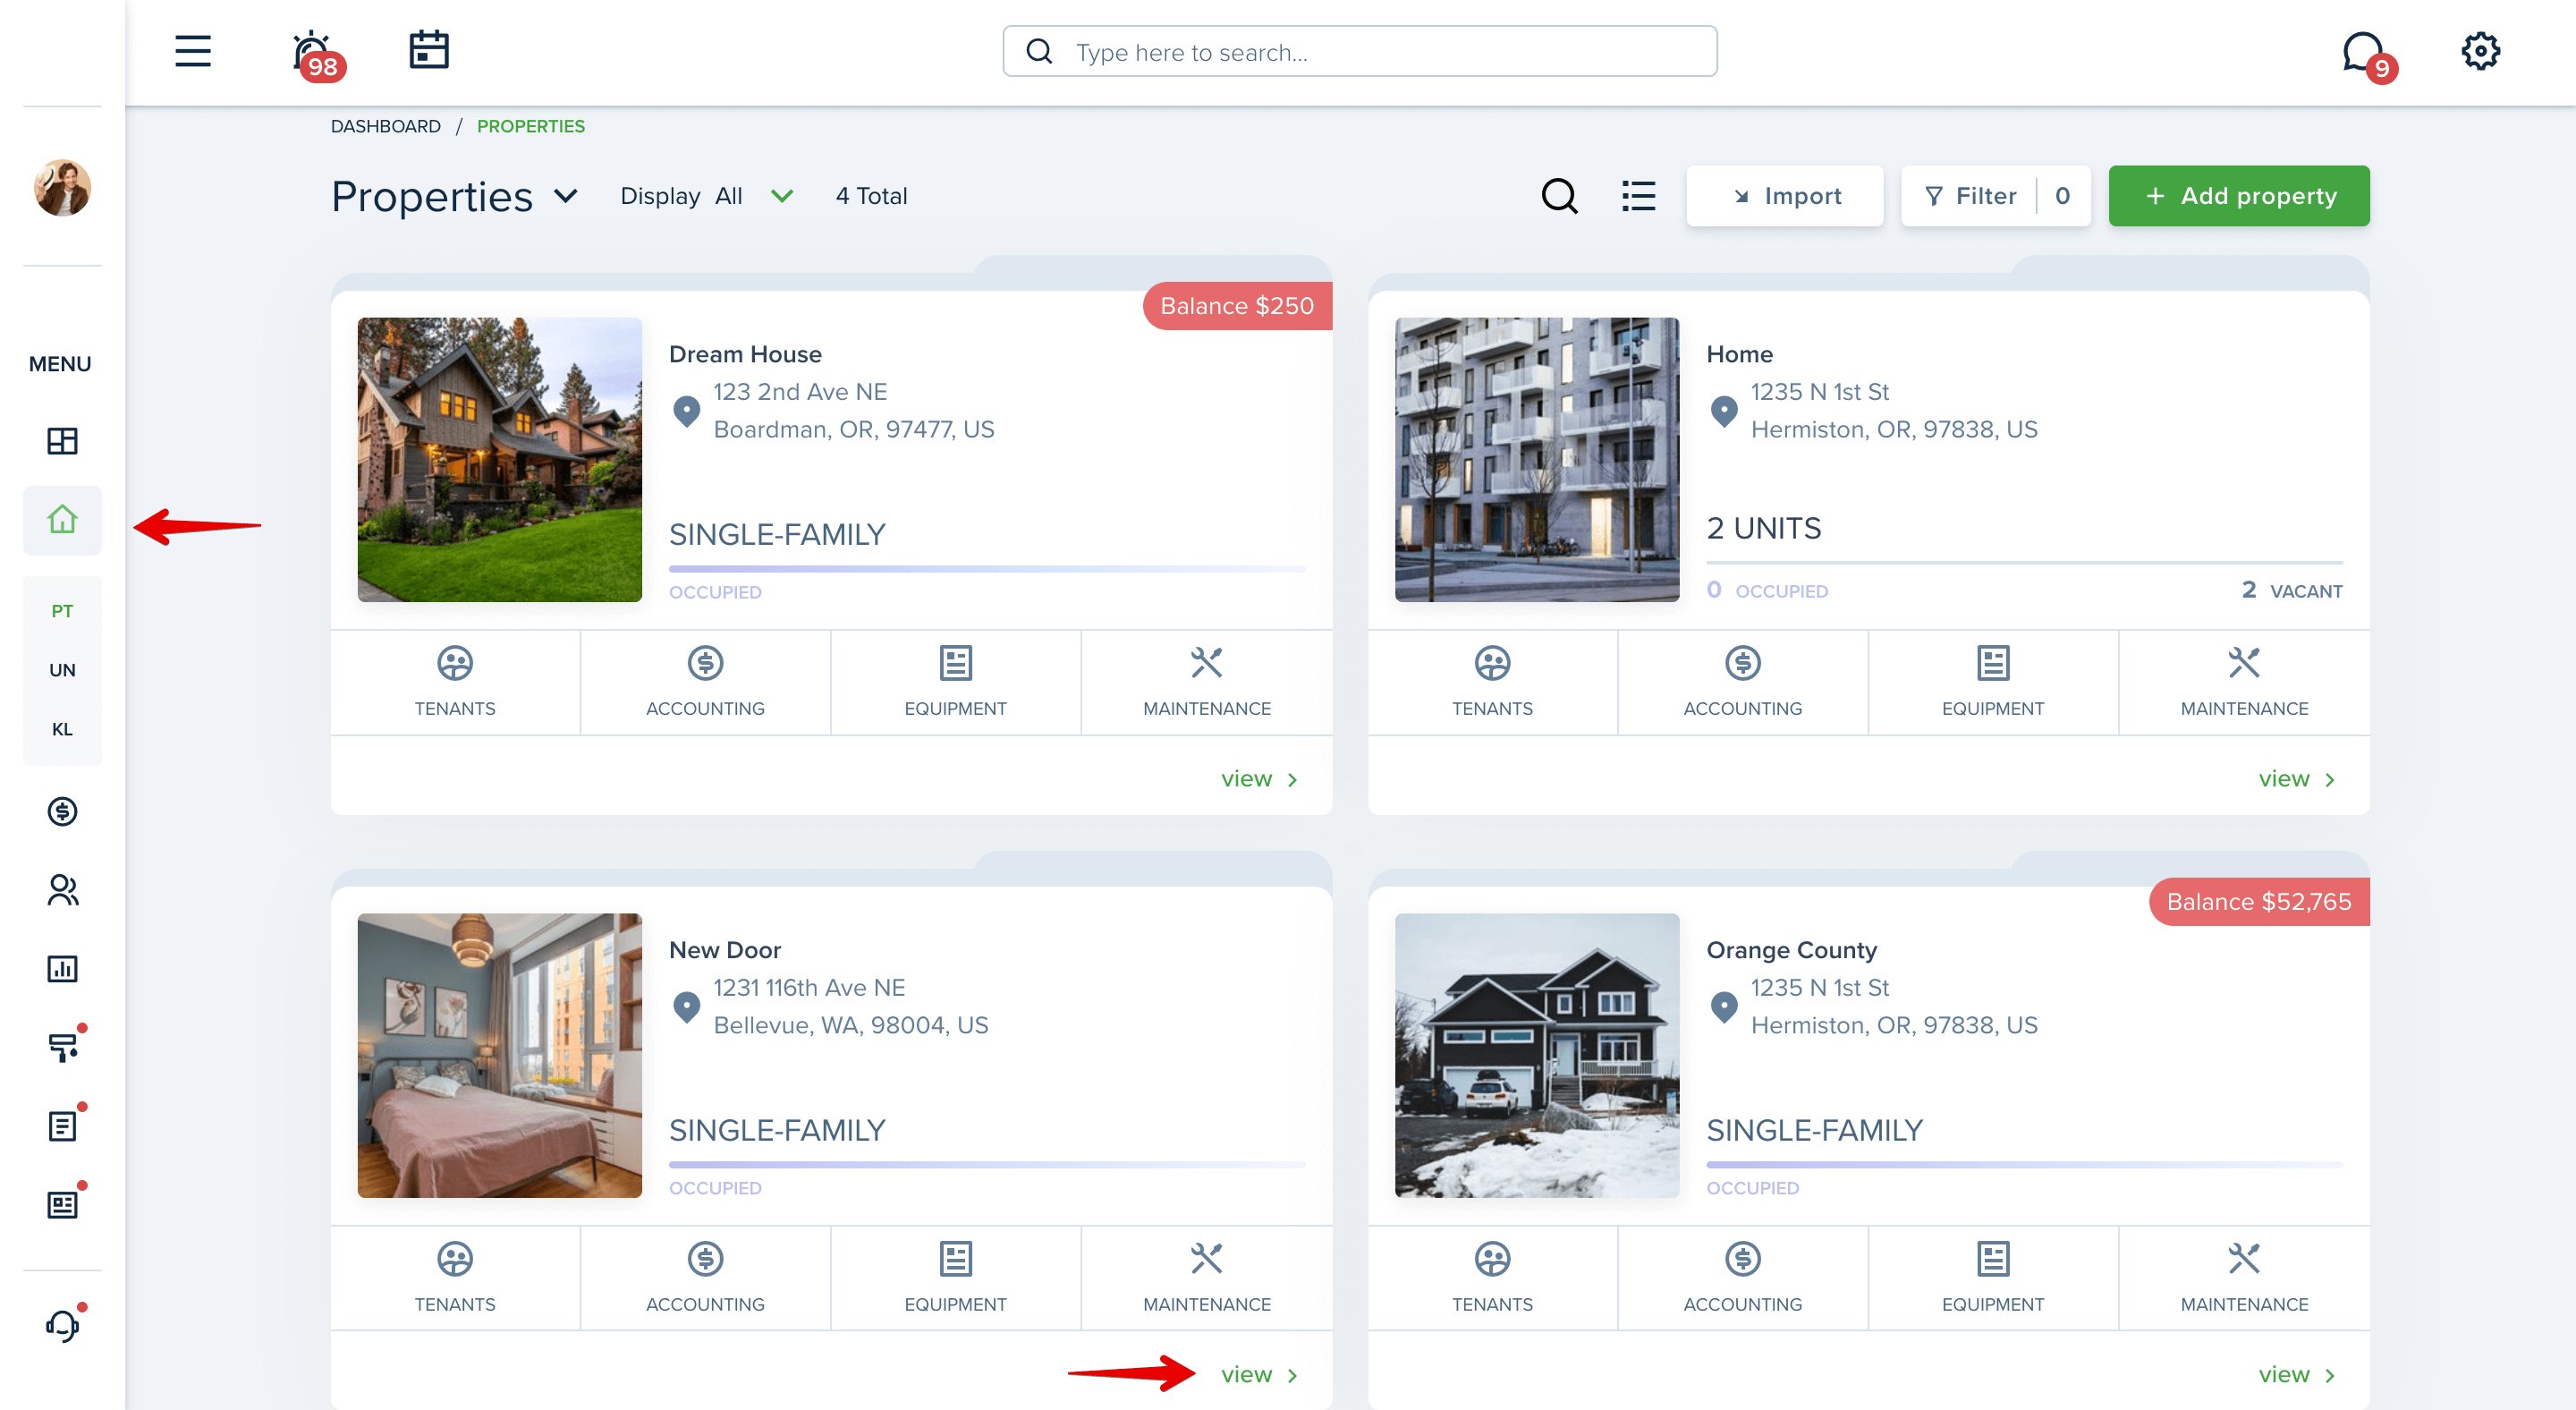Image resolution: width=2576 pixels, height=1410 pixels.
Task: Click the Orange County title
Action: [1792, 950]
